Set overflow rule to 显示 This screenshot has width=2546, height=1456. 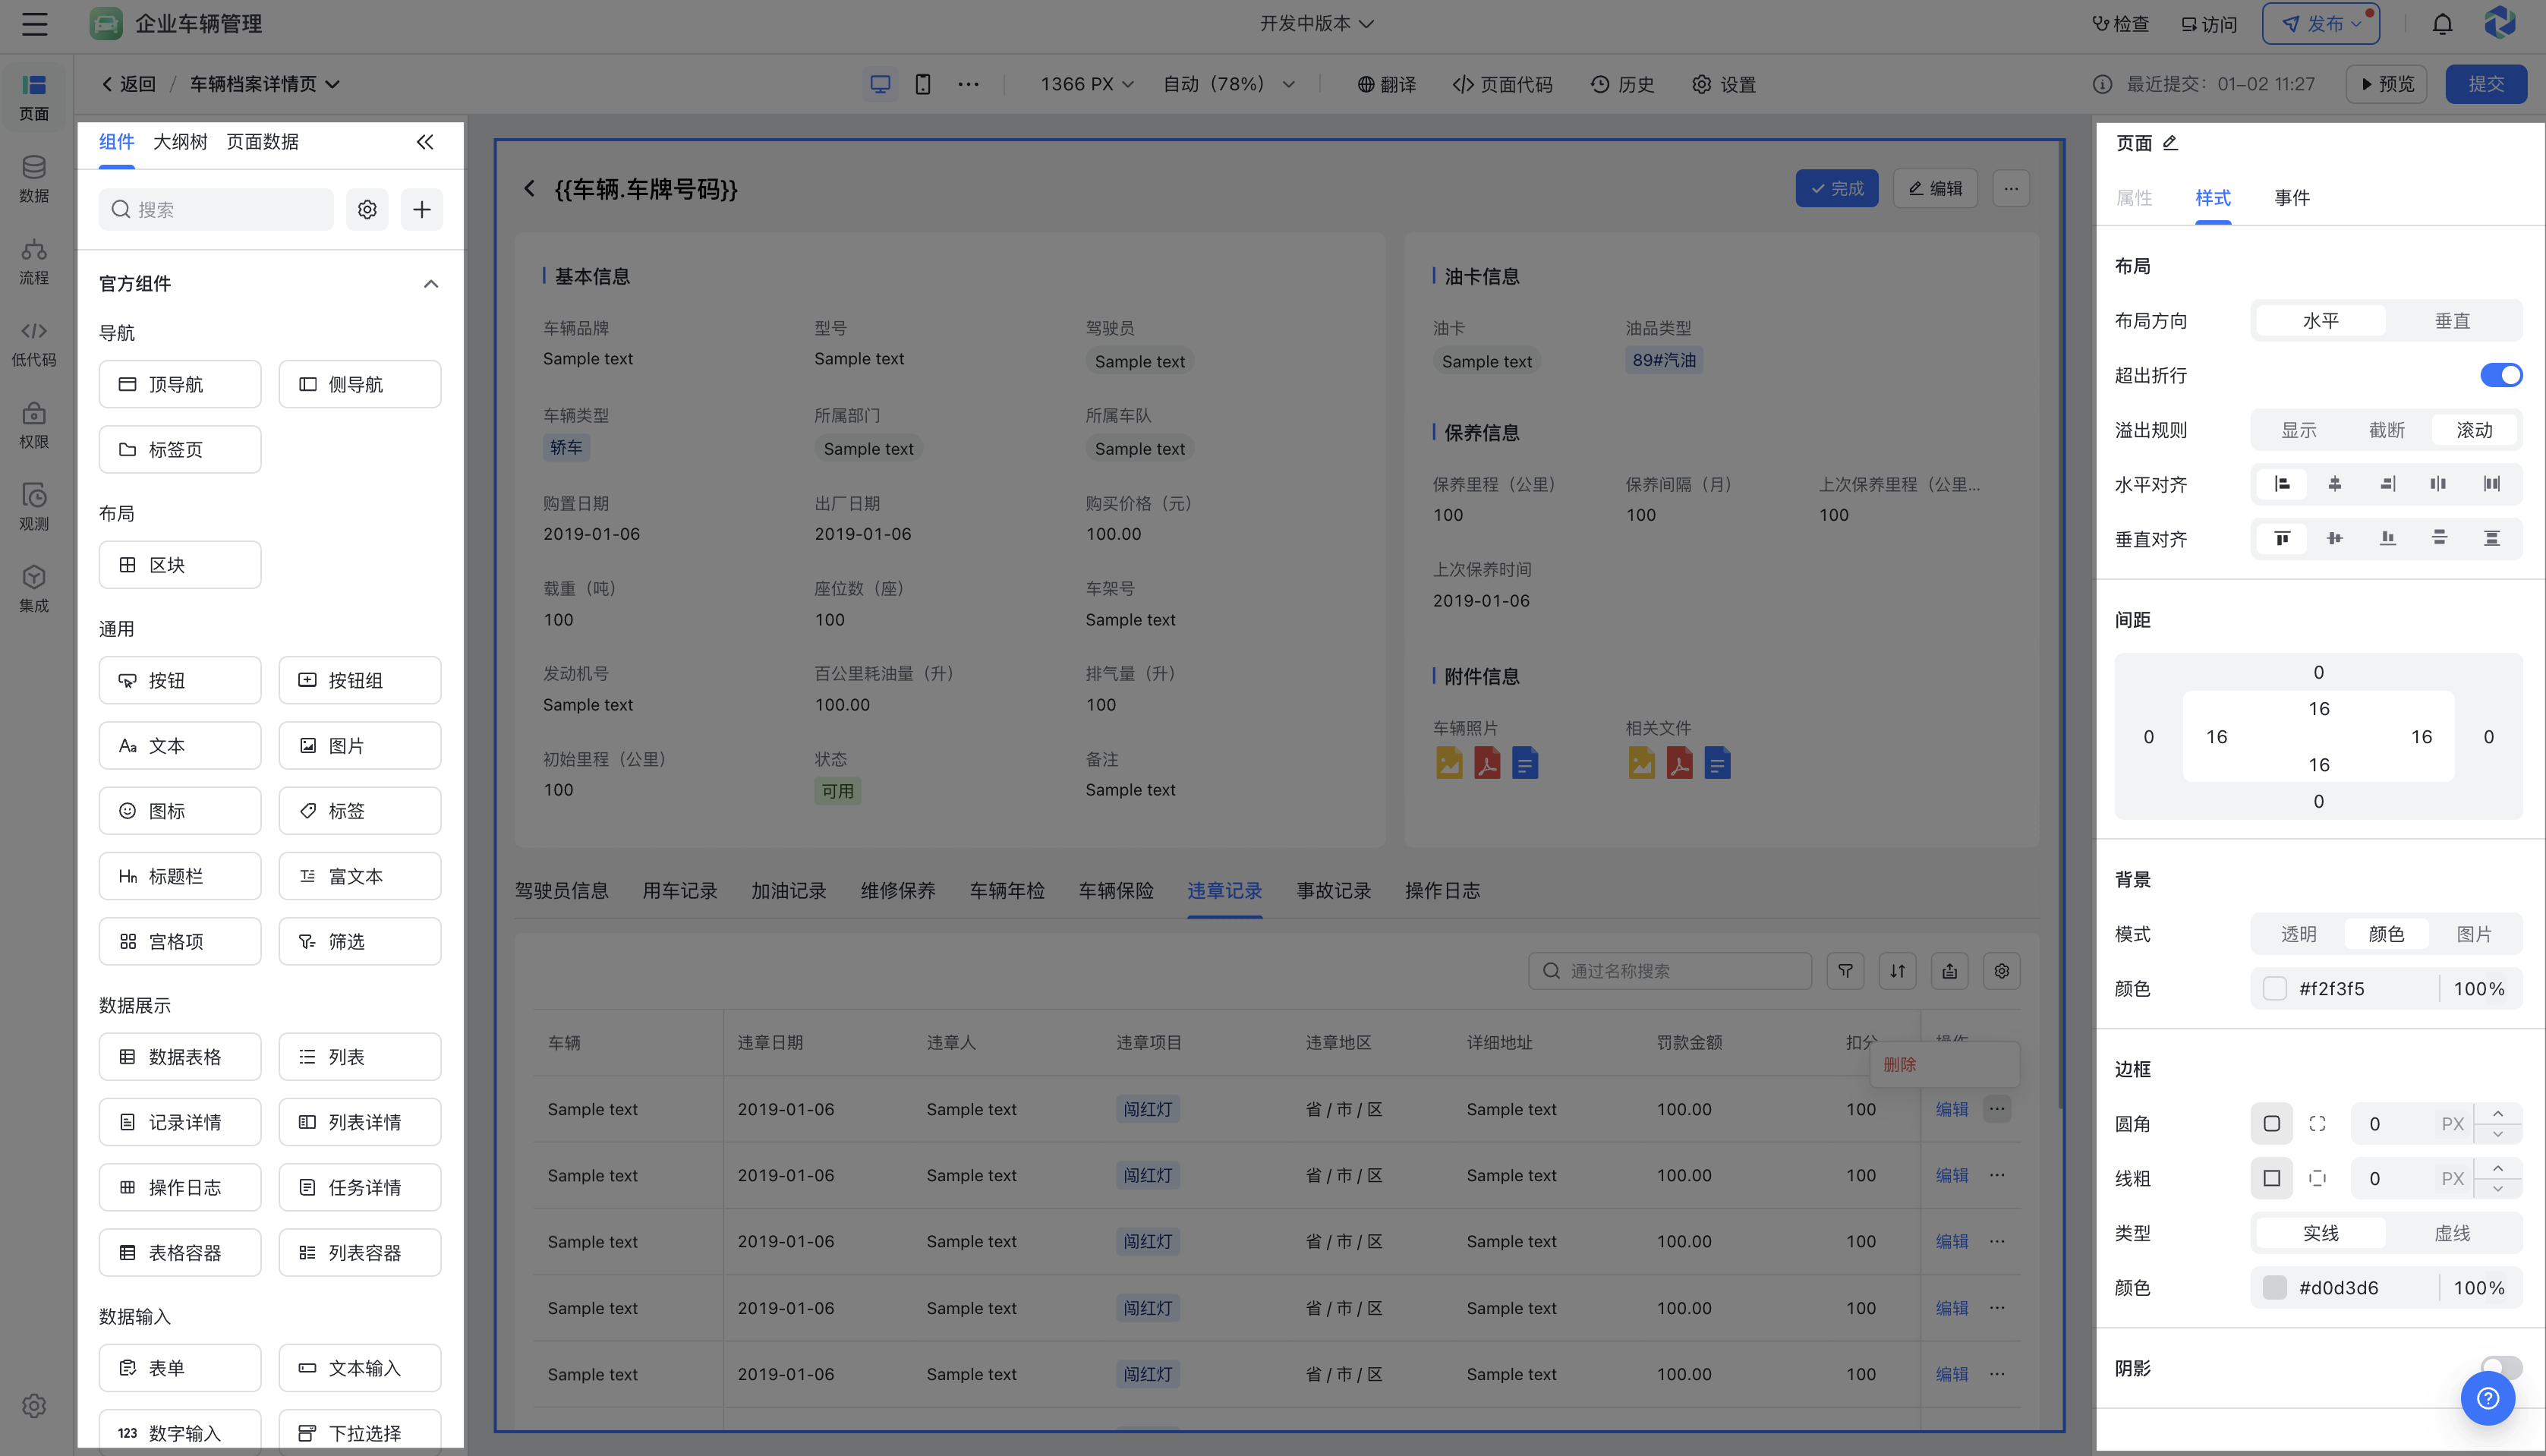(2298, 430)
